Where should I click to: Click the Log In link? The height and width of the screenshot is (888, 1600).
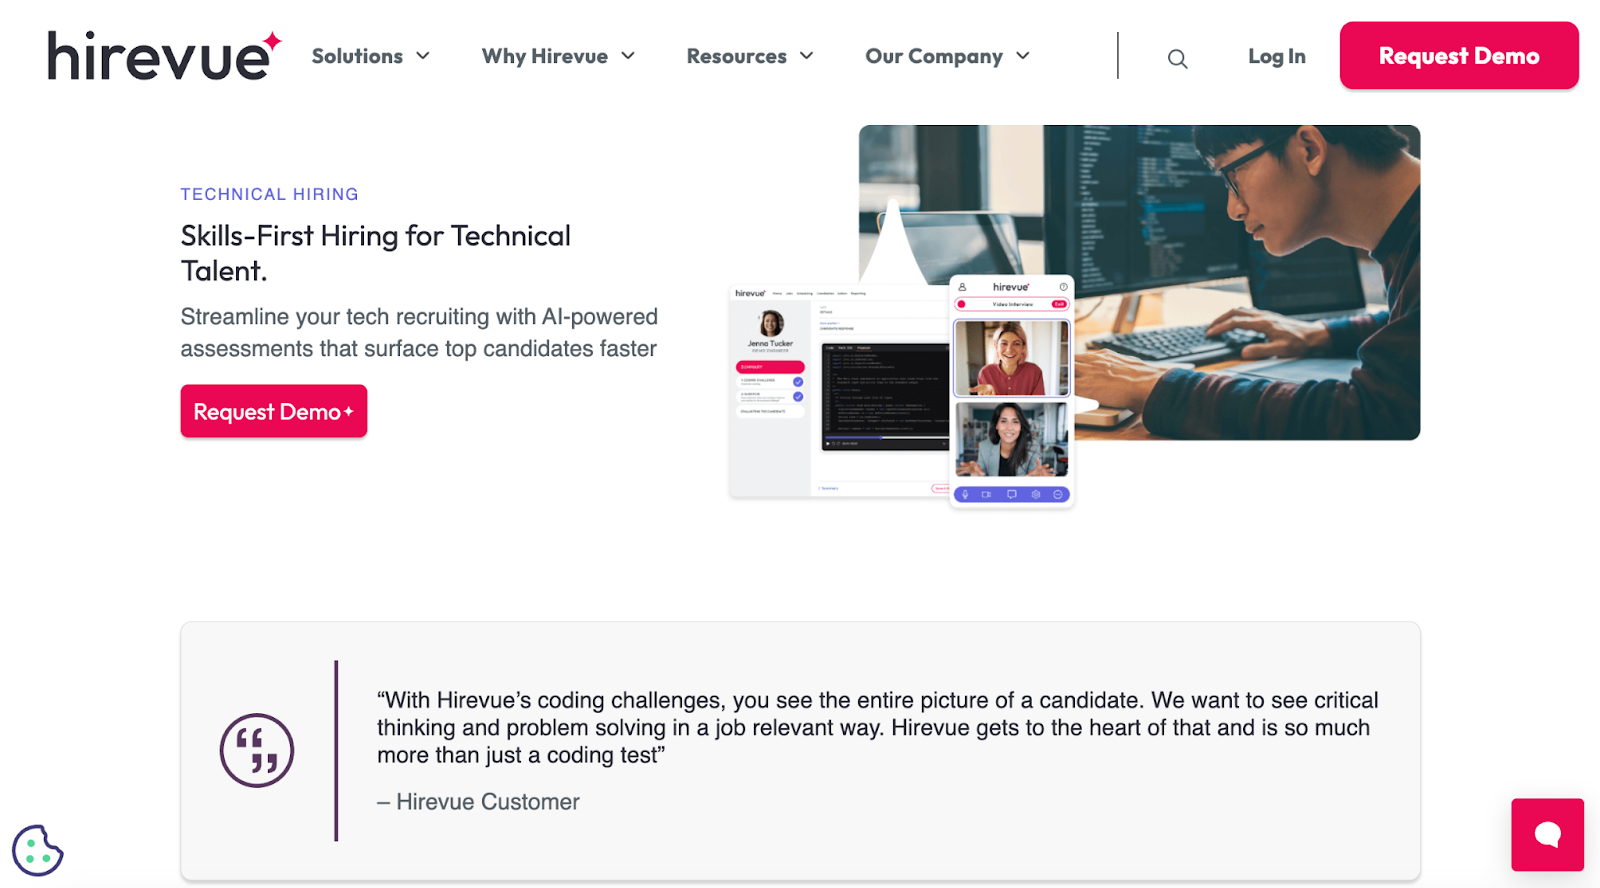point(1276,56)
